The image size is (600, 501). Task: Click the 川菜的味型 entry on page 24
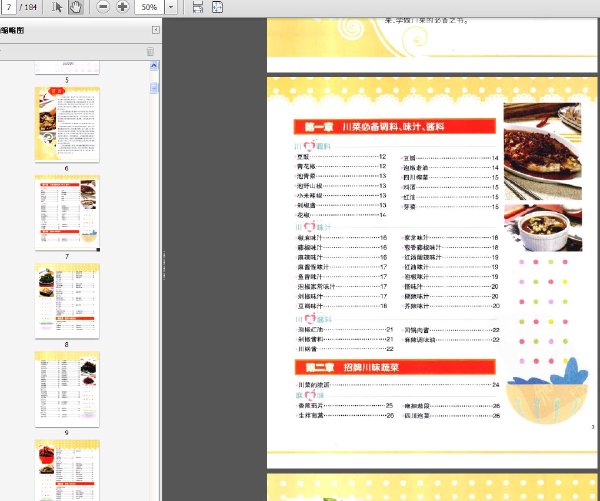pos(398,385)
